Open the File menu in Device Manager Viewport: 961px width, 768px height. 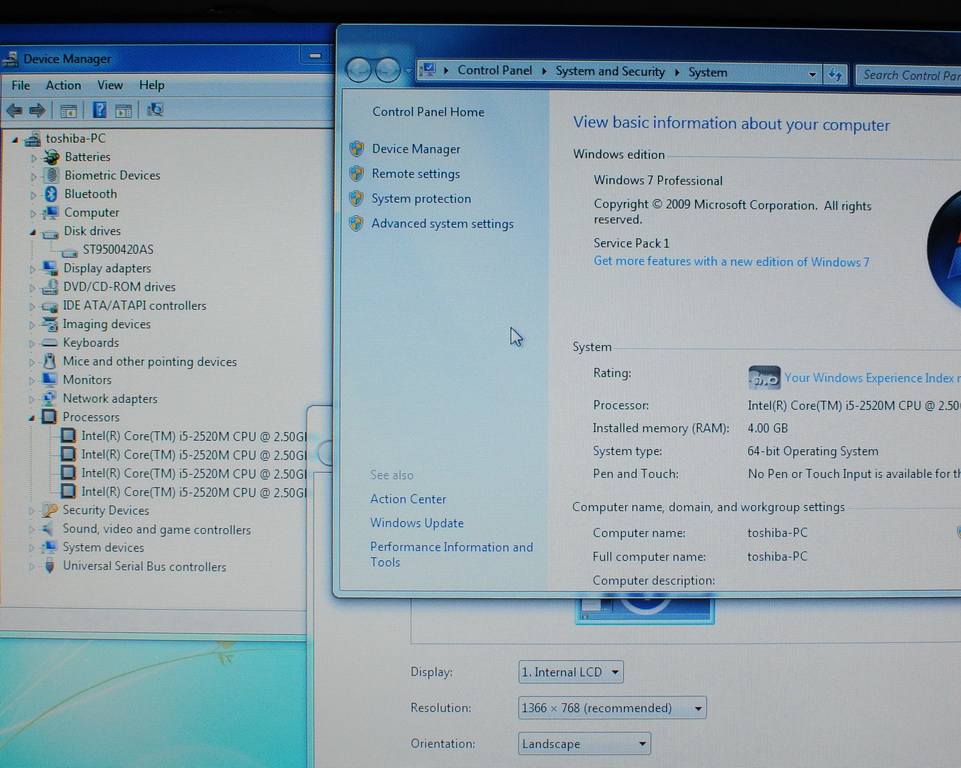click(21, 85)
